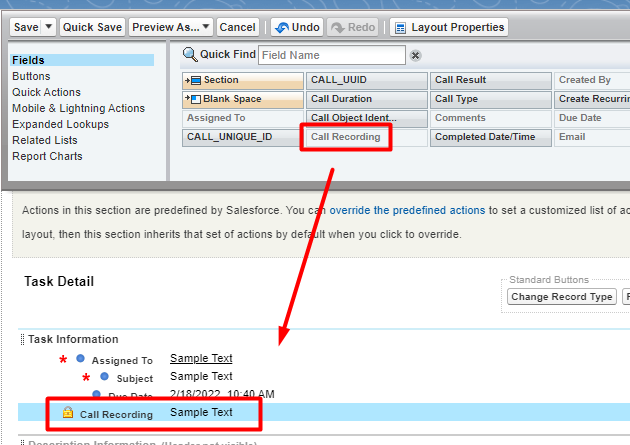The height and width of the screenshot is (445, 630).
Task: Select Fields in the palette list
Action: click(x=82, y=60)
